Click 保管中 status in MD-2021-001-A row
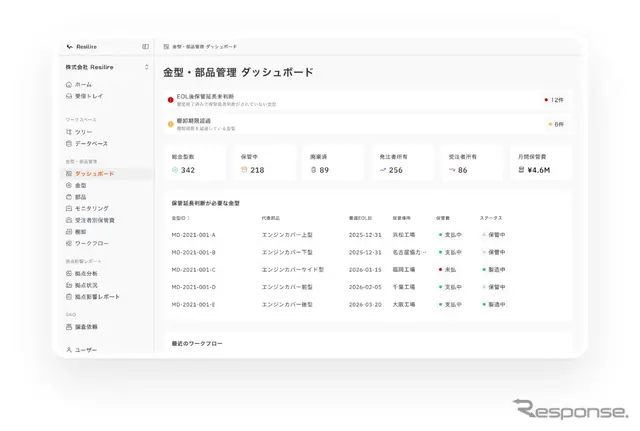Image resolution: width=640 pixels, height=431 pixels. click(493, 235)
